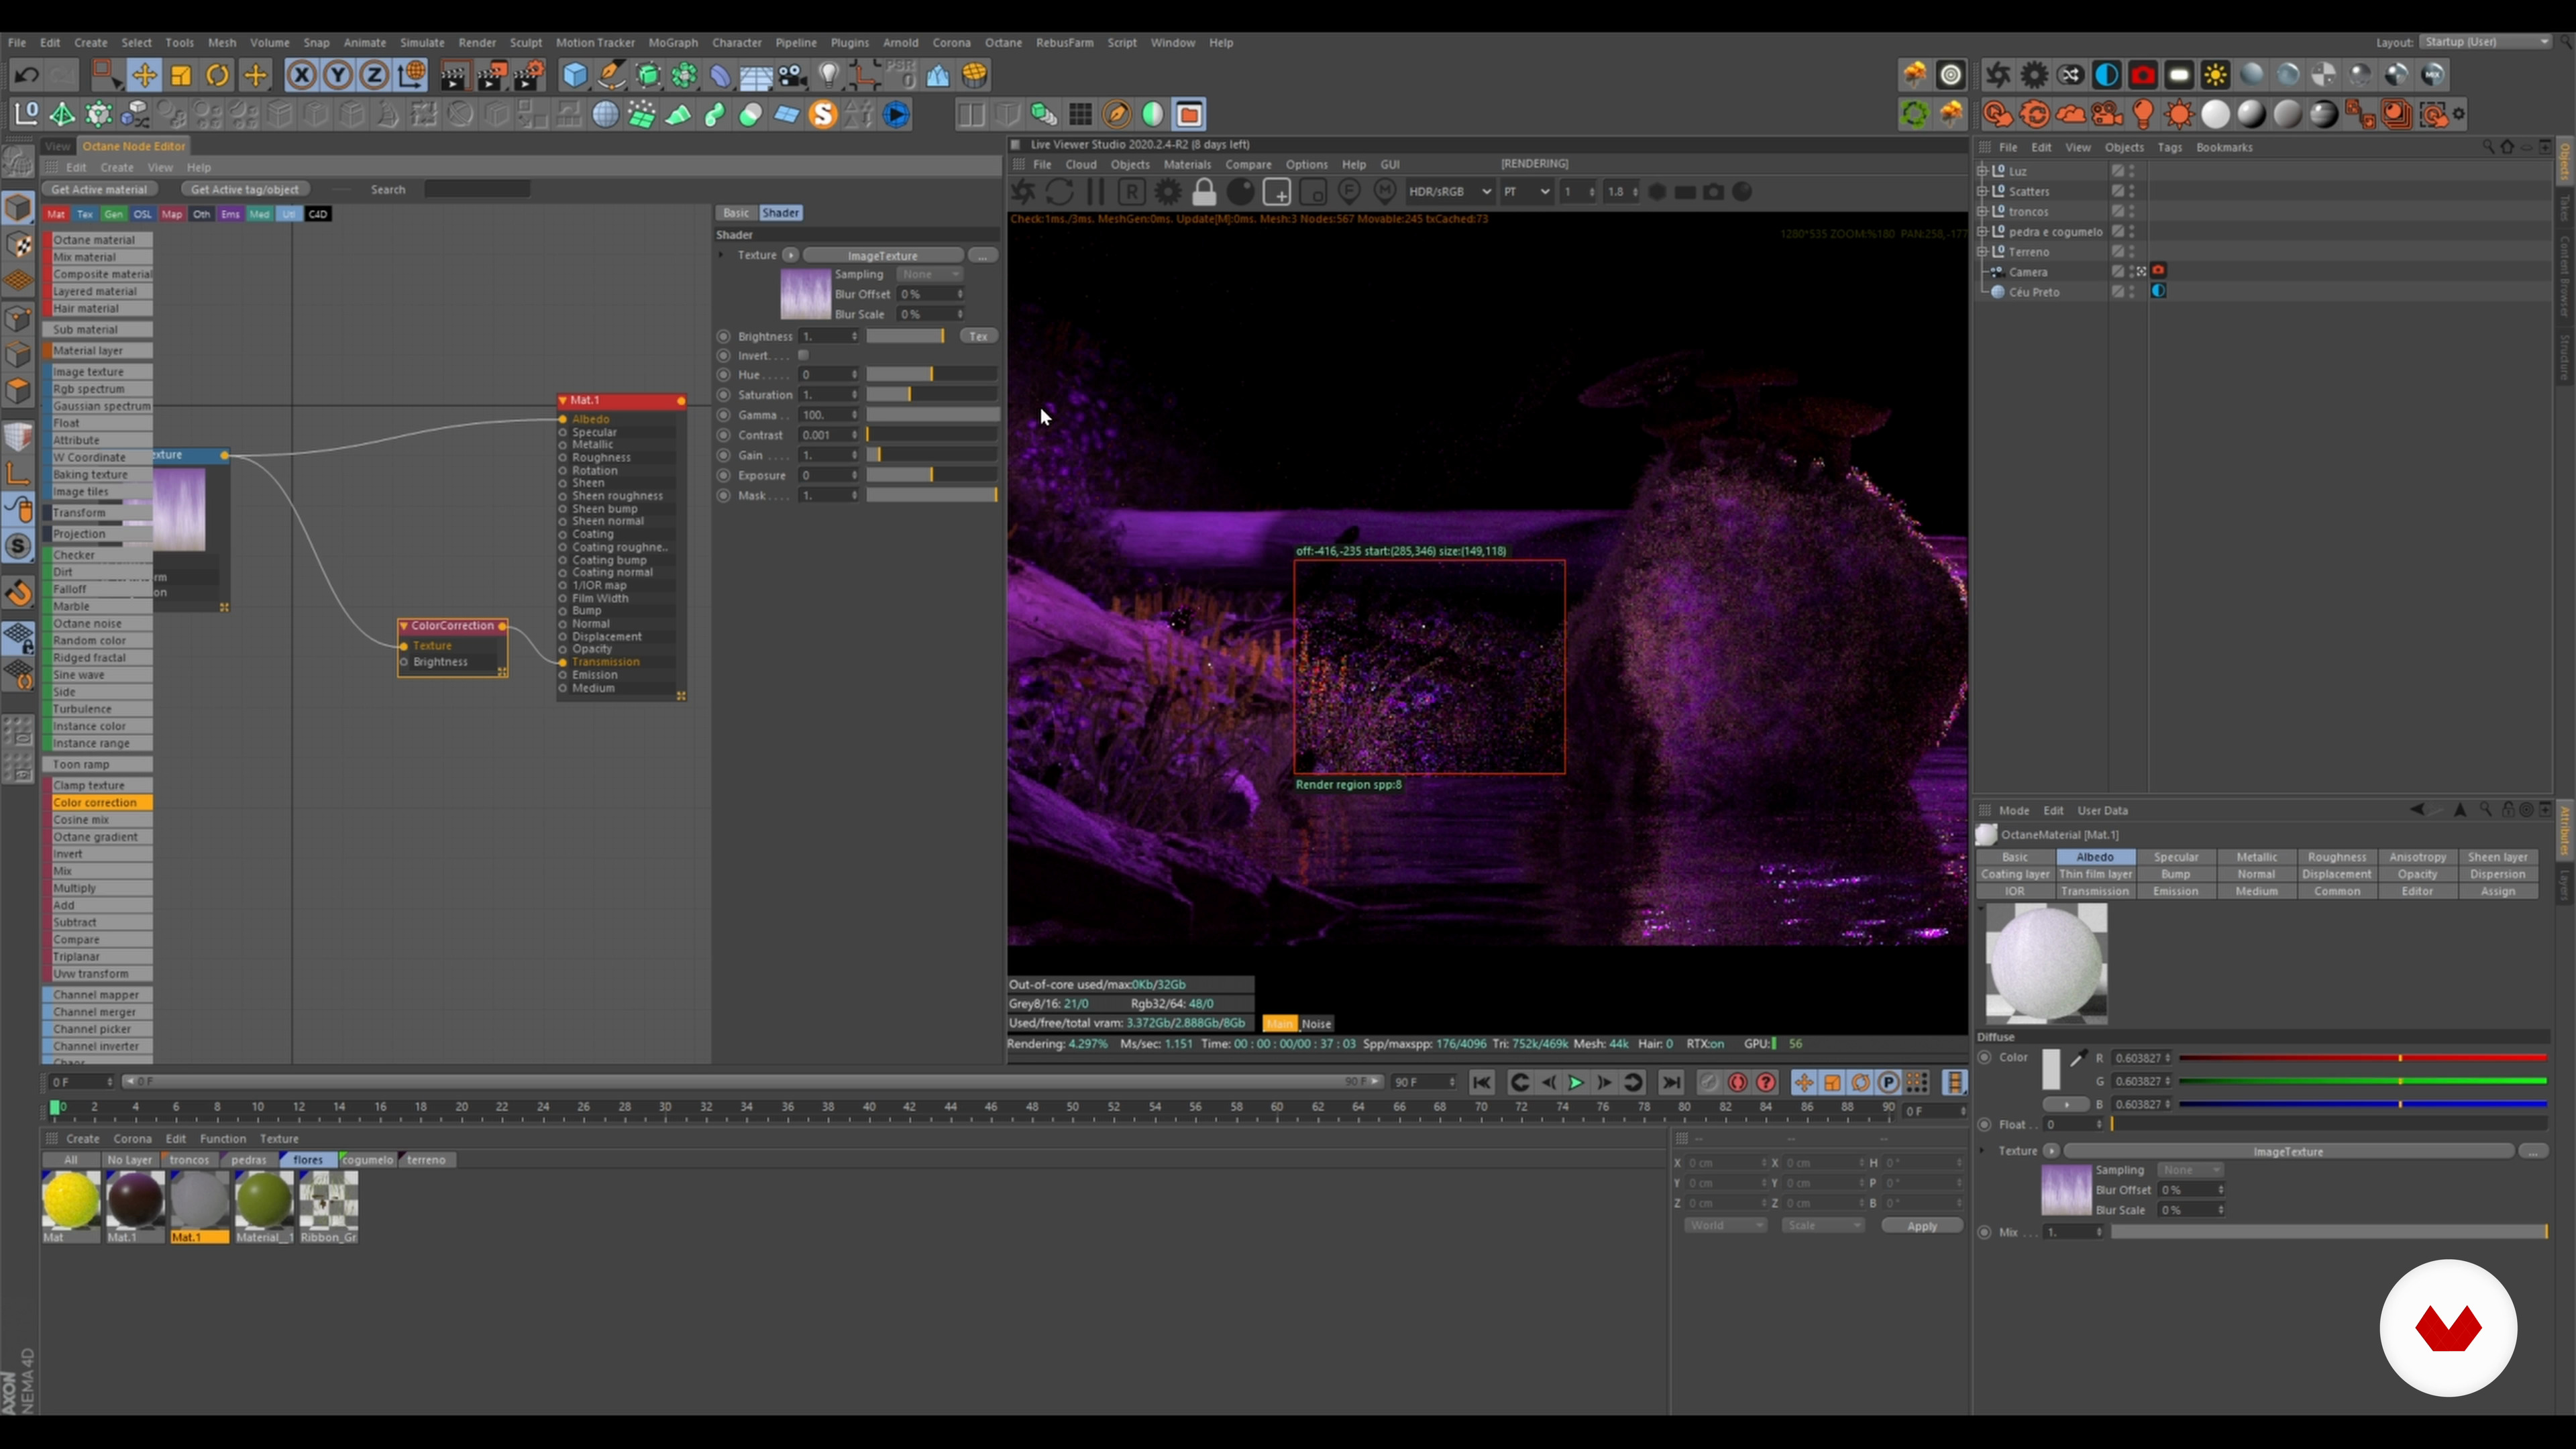Toggle the Invert checkbox
Image resolution: width=2576 pixels, height=1449 pixels.
click(x=803, y=355)
